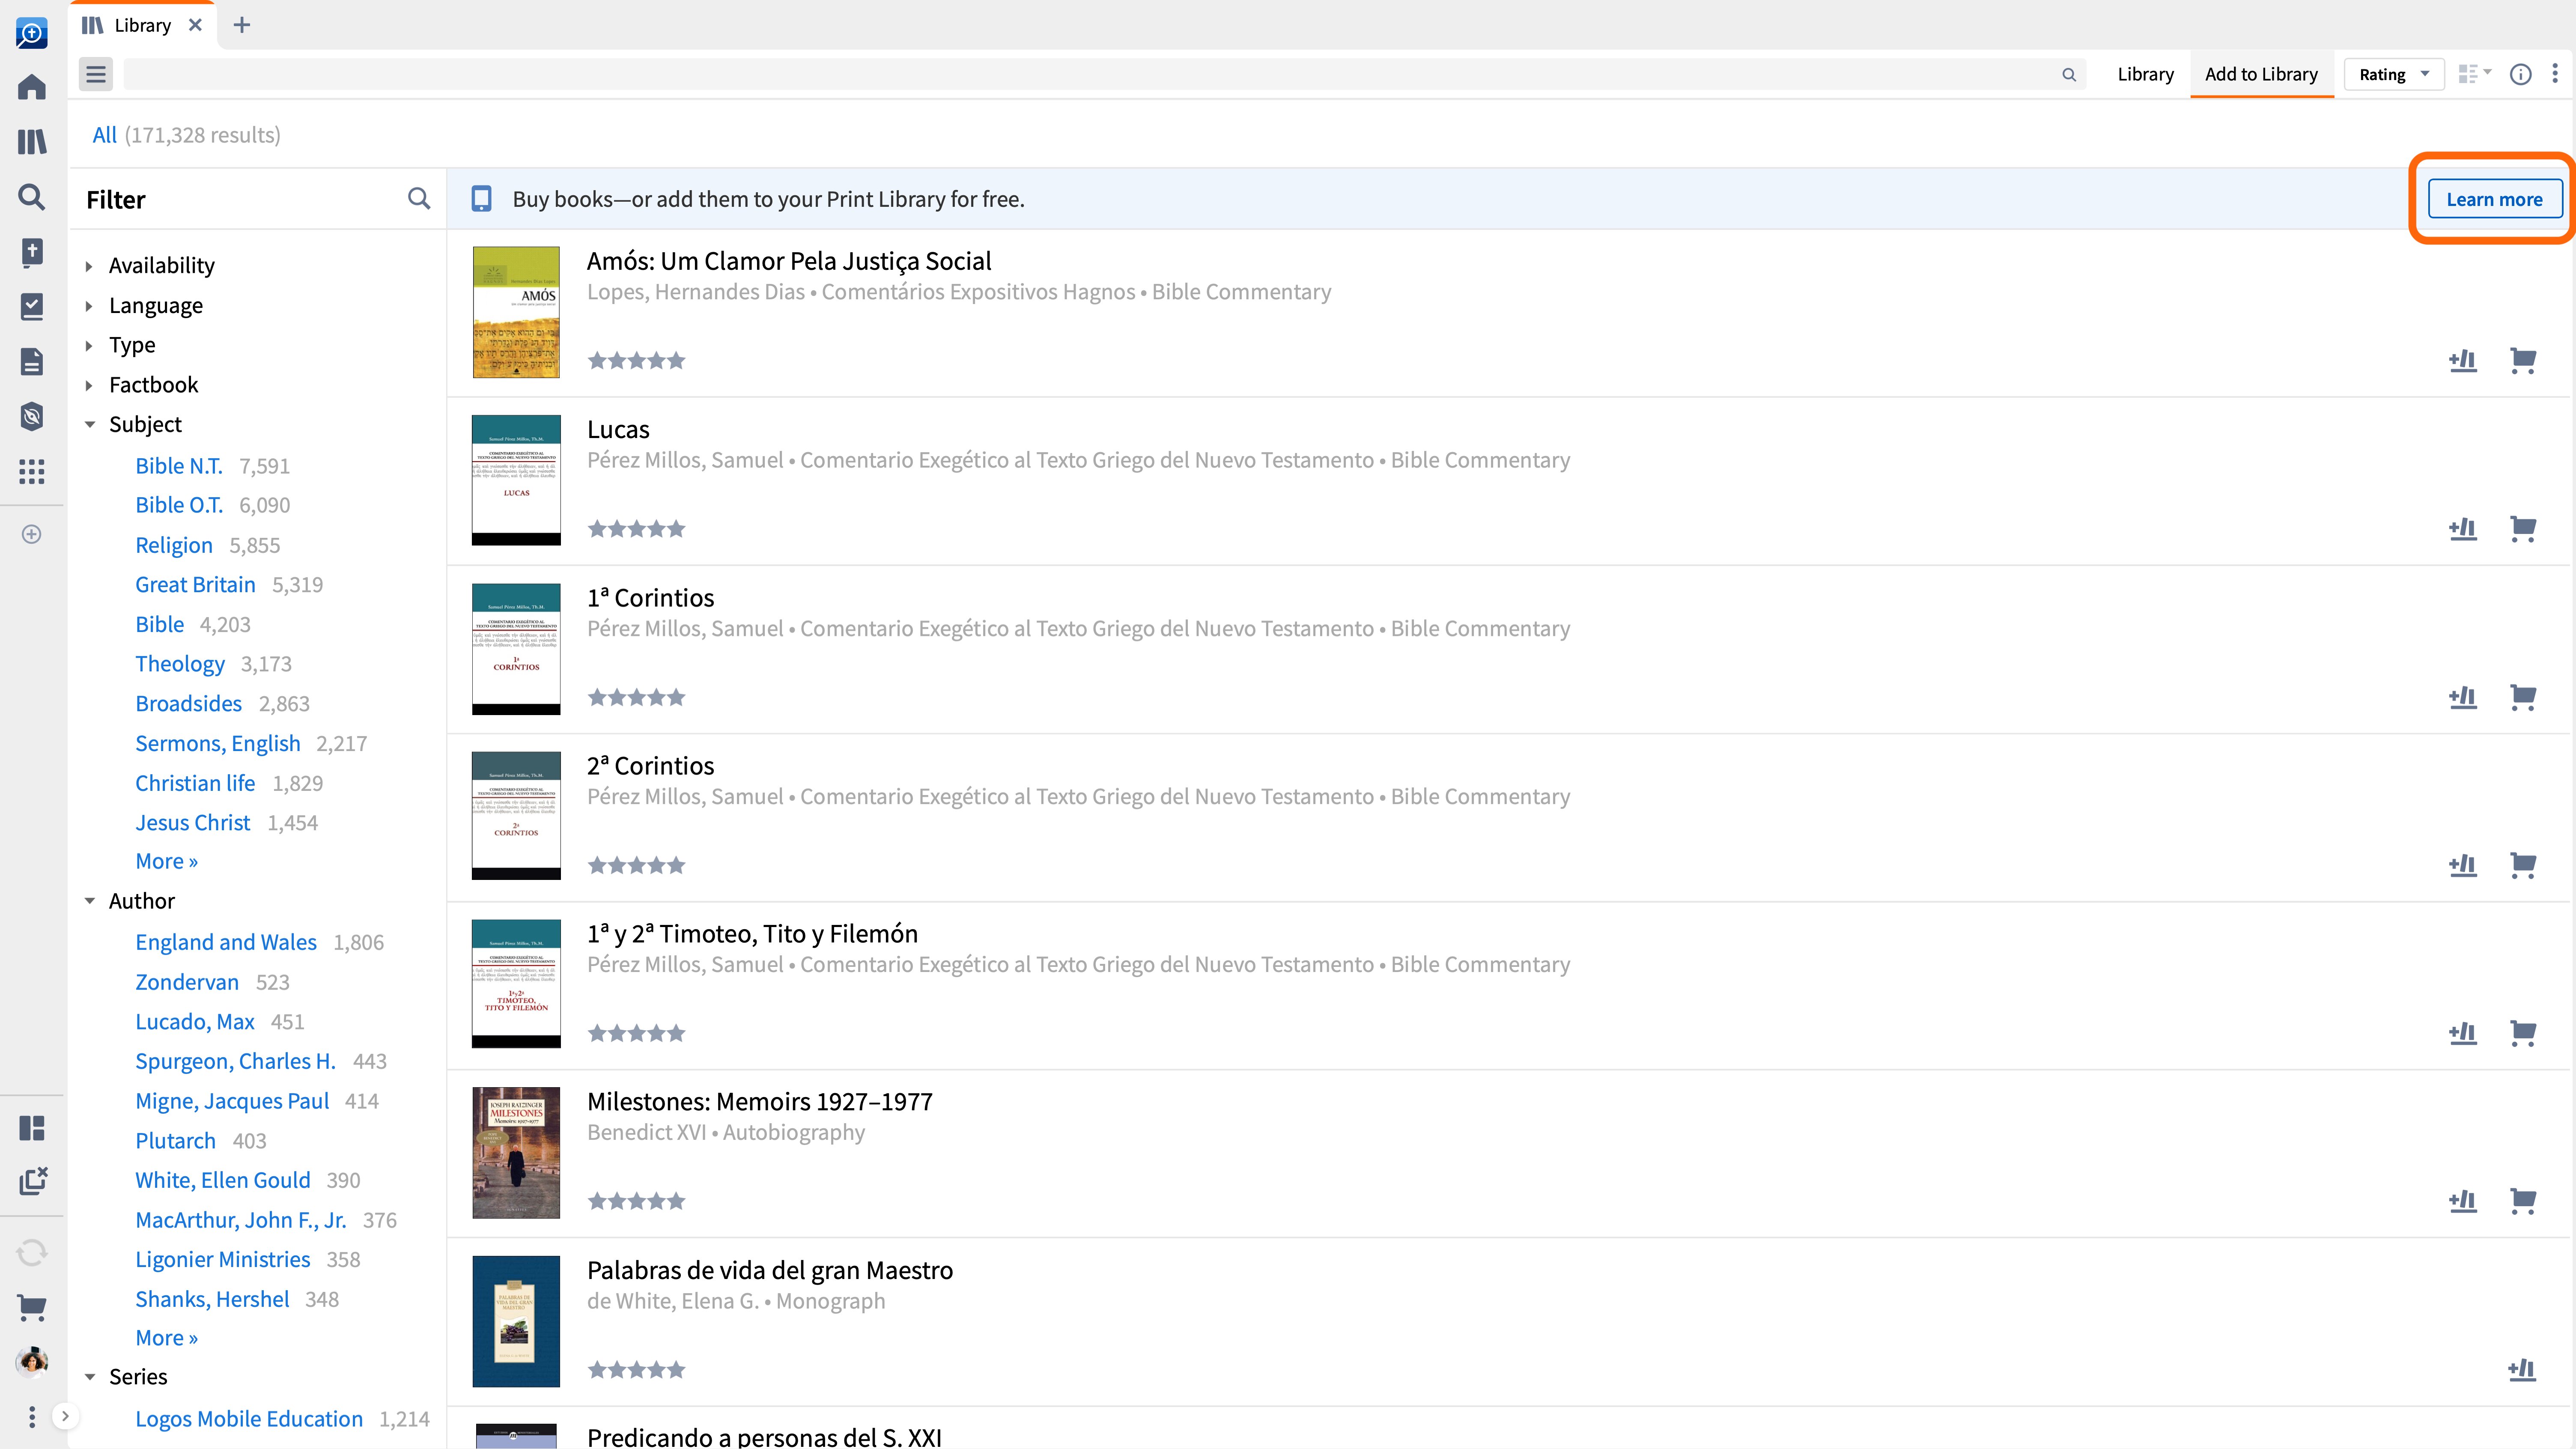Screen dimensions: 2576x1449
Task: Collapse the Author filter section
Action: (x=89, y=901)
